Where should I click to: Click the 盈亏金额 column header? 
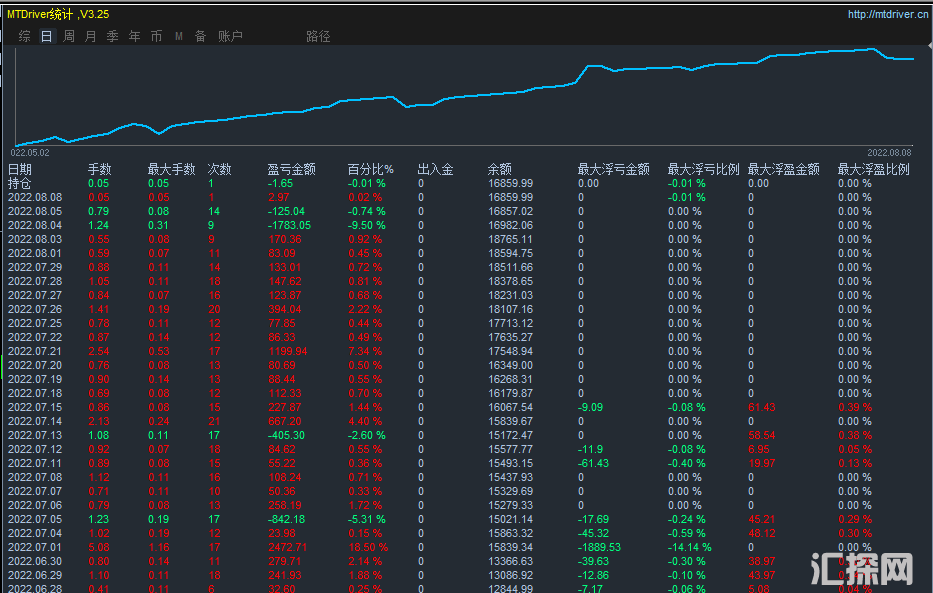[x=291, y=169]
